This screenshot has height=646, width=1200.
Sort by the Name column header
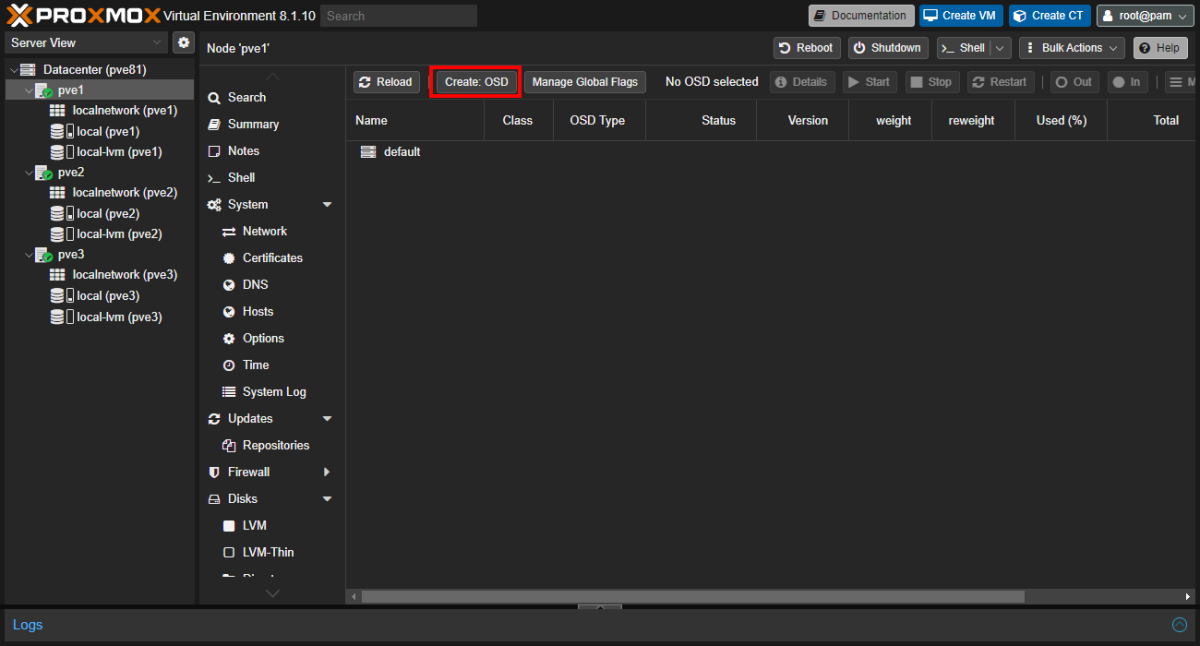click(415, 120)
